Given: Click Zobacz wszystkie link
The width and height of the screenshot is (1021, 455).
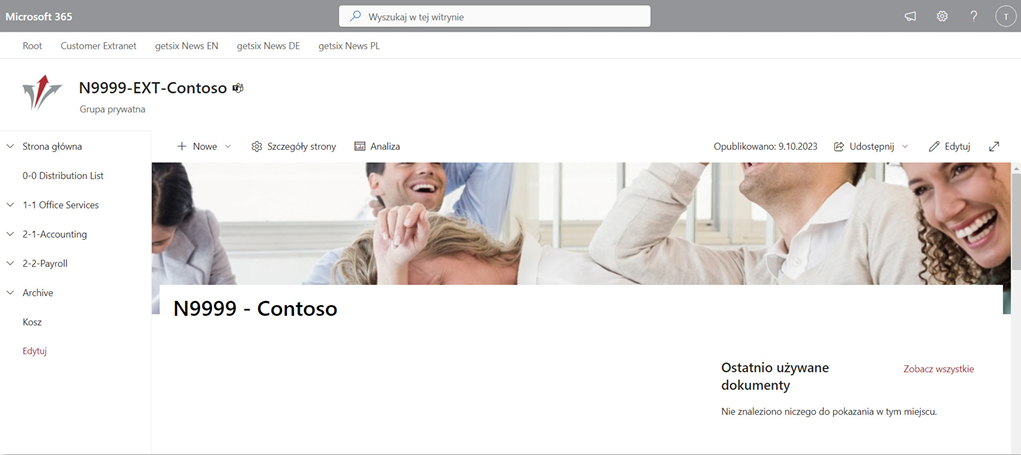Looking at the screenshot, I should (939, 369).
